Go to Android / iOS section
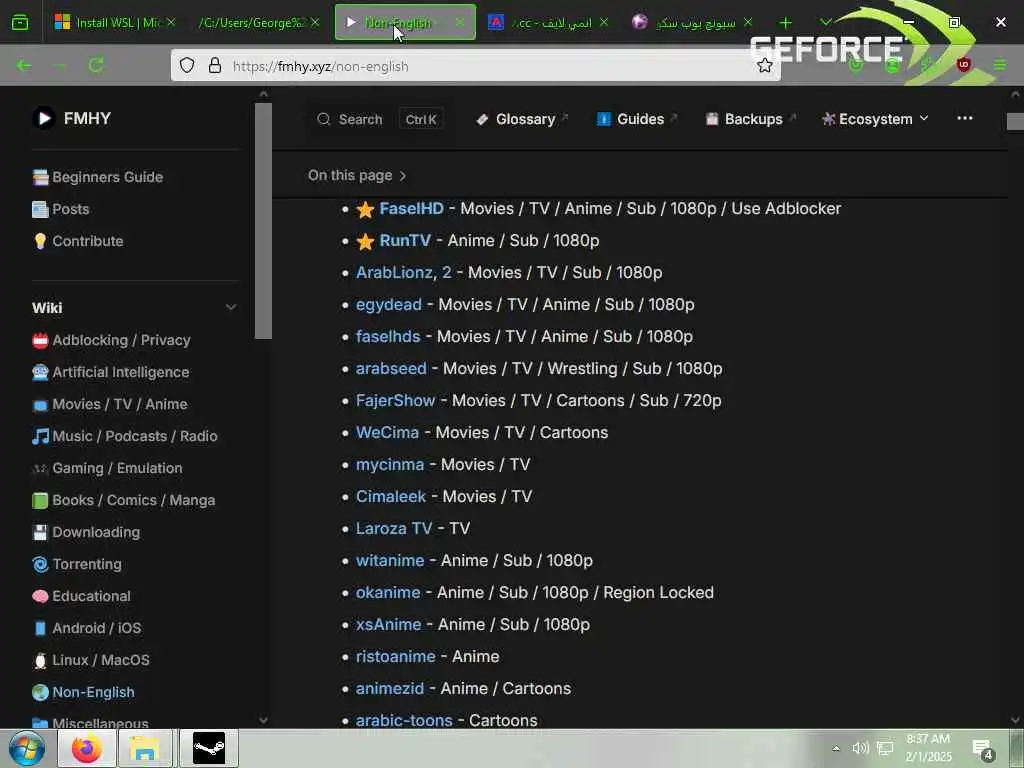The width and height of the screenshot is (1024, 768). click(x=87, y=628)
